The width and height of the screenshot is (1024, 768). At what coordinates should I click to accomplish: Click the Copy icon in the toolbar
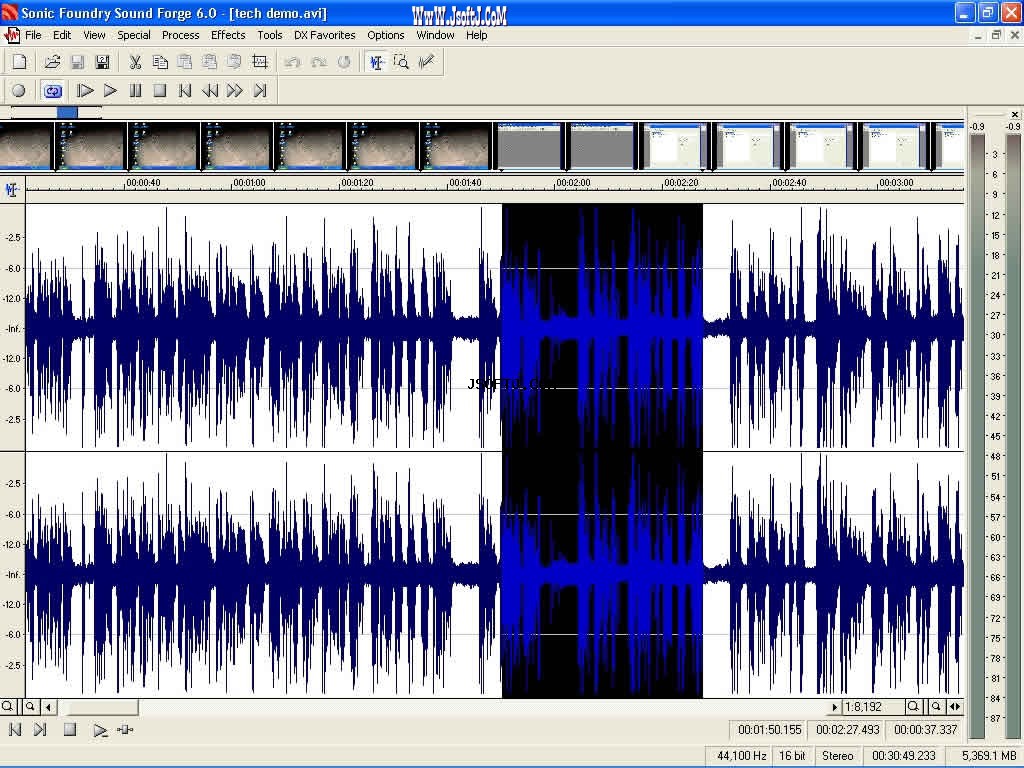tap(160, 62)
